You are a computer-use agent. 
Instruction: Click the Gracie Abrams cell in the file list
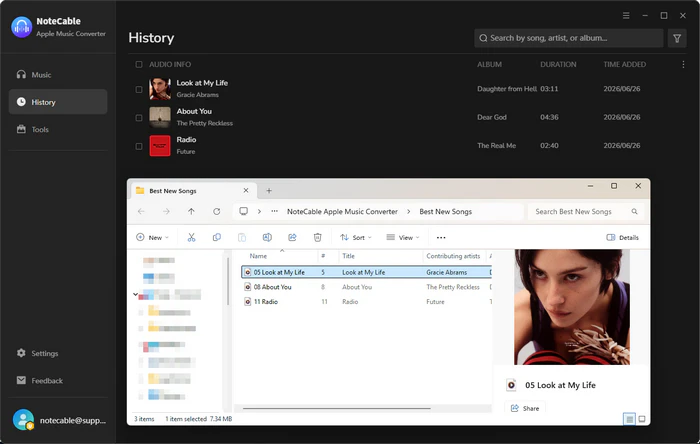point(446,272)
